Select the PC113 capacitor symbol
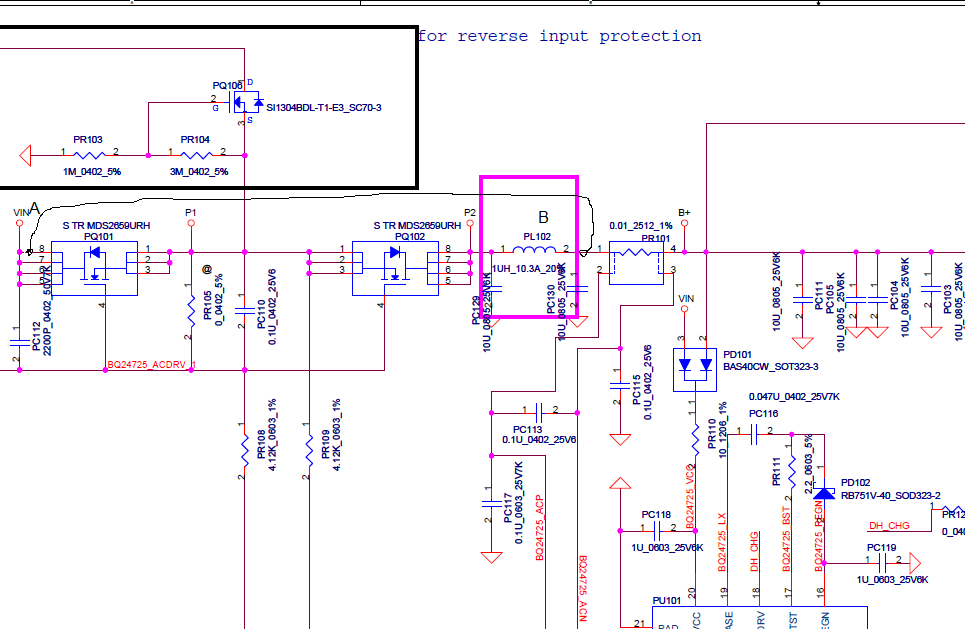The height and width of the screenshot is (629, 965). [x=540, y=412]
